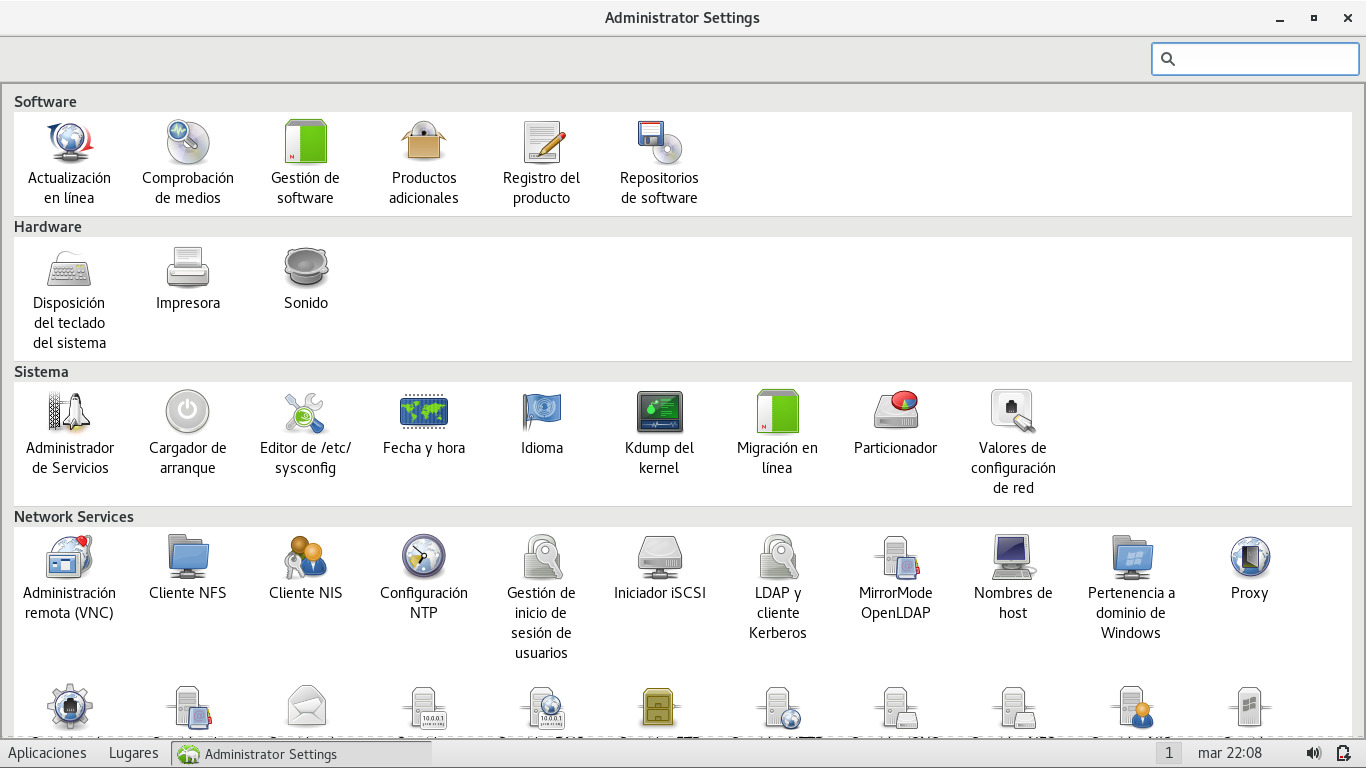Open the Aplicaciones menu
Screen dimensions: 1366x768
click(47, 753)
